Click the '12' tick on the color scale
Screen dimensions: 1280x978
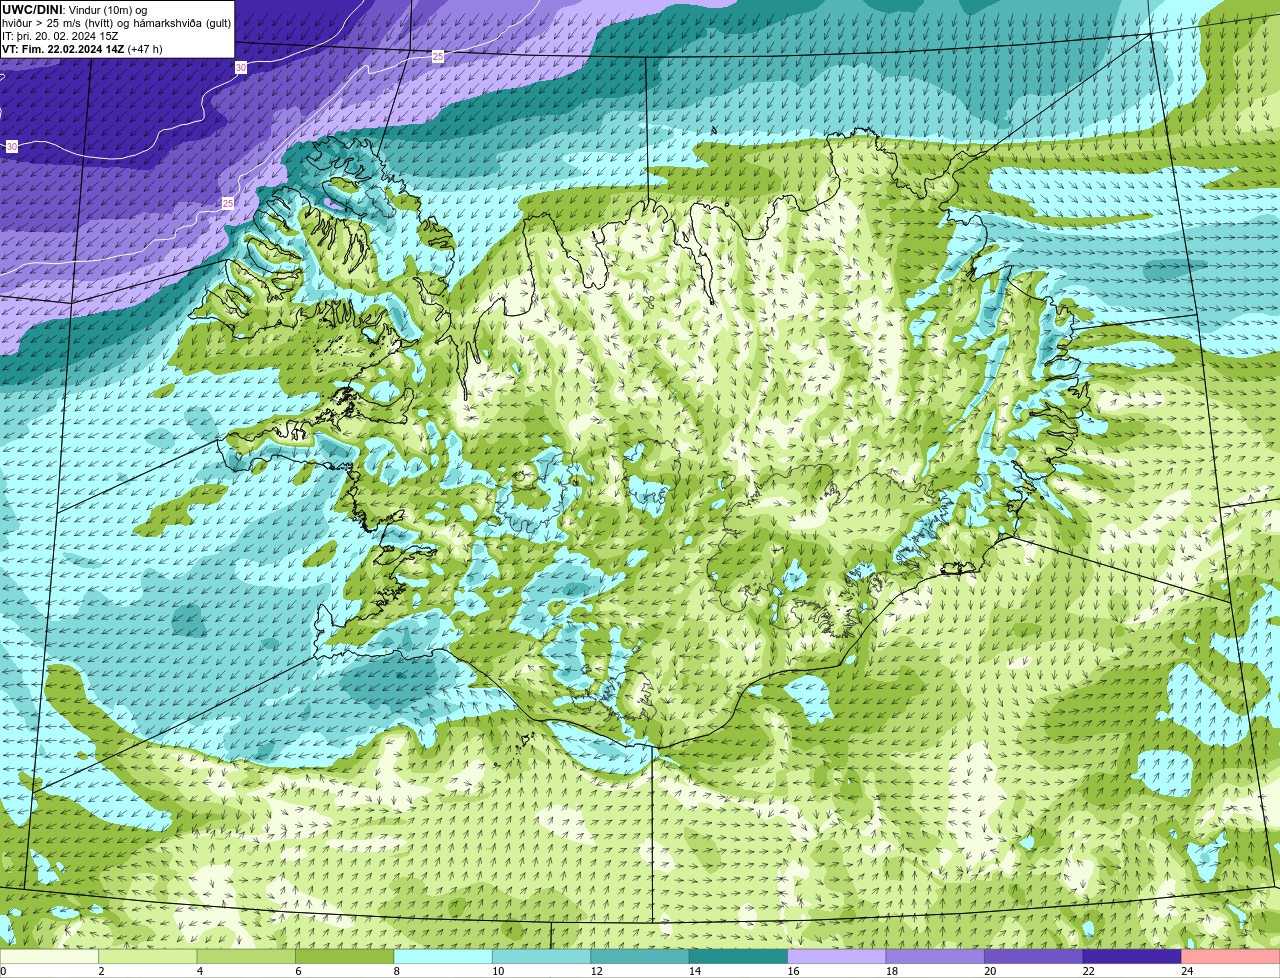[596, 971]
